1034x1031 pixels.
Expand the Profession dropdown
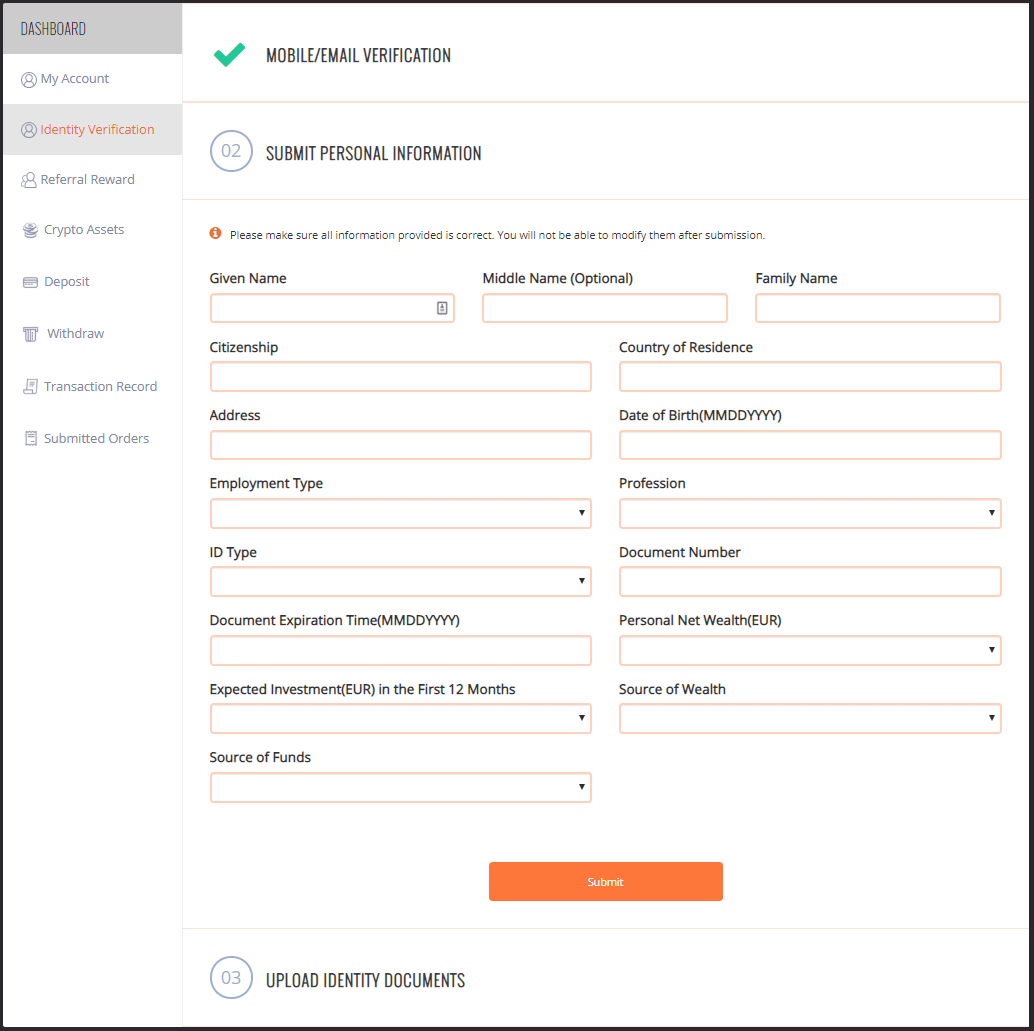coord(810,514)
